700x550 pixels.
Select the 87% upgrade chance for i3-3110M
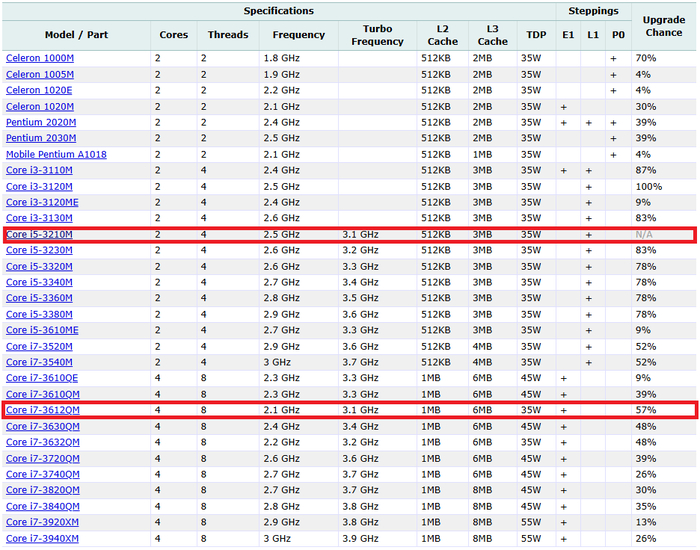click(646, 170)
